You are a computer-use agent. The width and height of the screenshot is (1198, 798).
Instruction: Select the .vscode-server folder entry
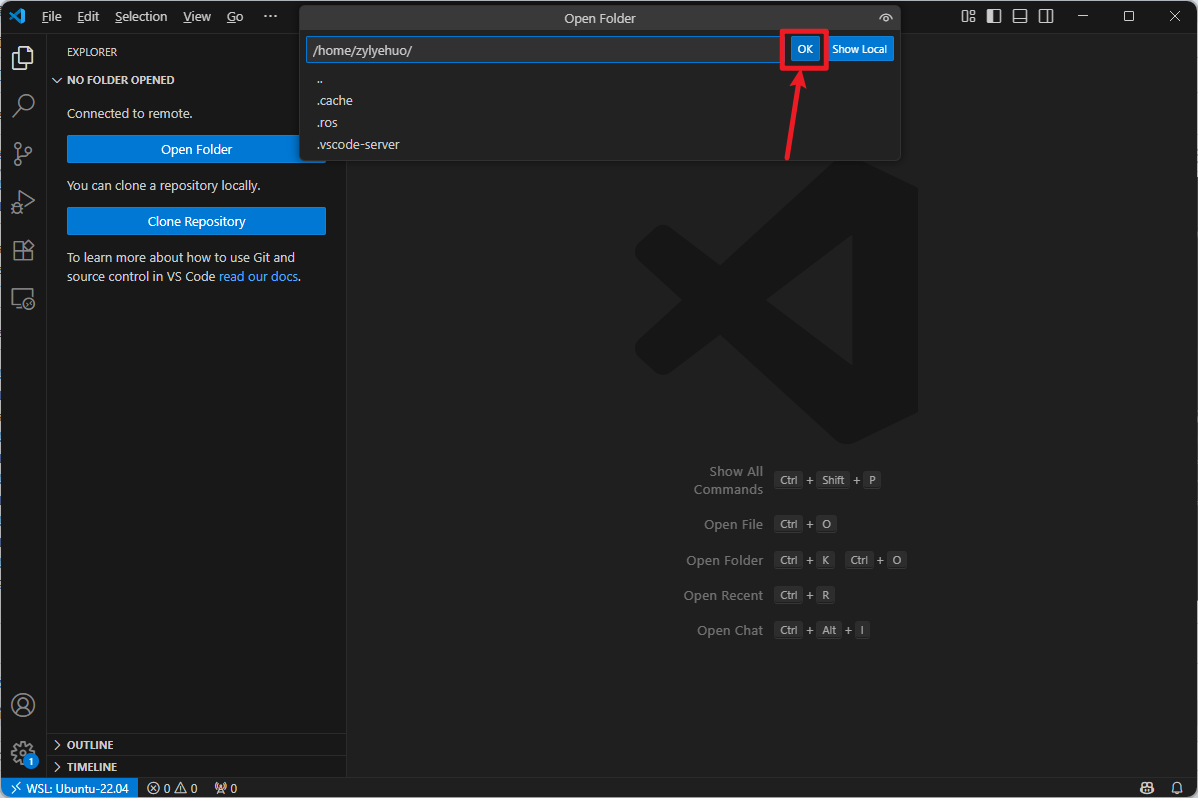click(x=600, y=144)
